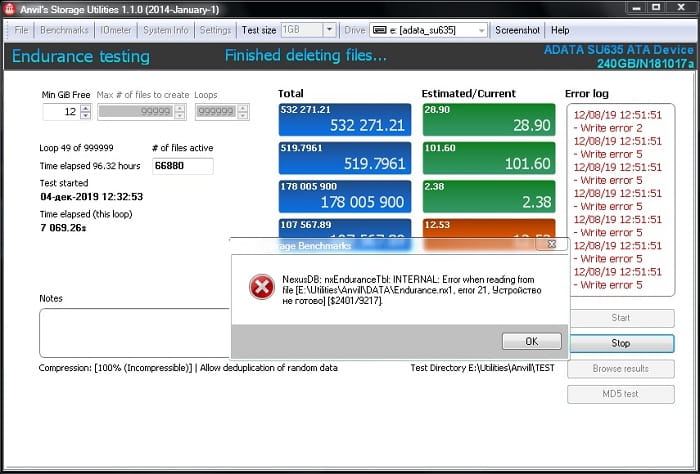The height and width of the screenshot is (474, 700).
Task: Click the Max # of files spinner arrows
Action: coord(180,112)
